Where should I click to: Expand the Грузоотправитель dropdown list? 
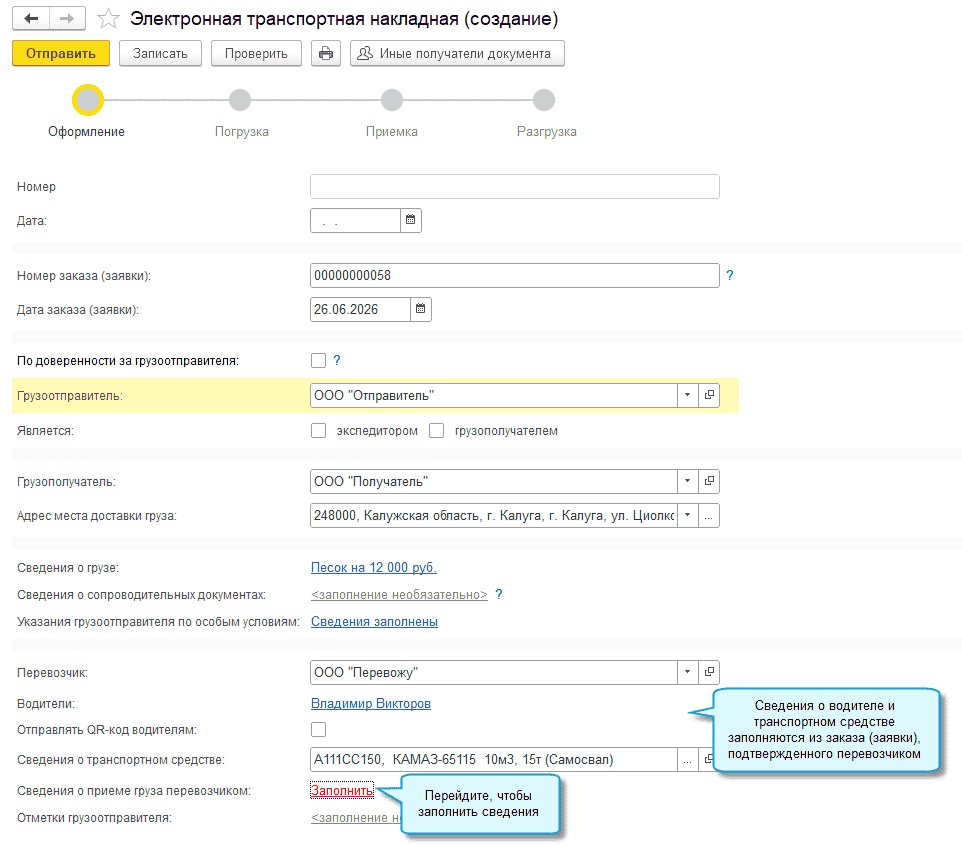coord(687,395)
